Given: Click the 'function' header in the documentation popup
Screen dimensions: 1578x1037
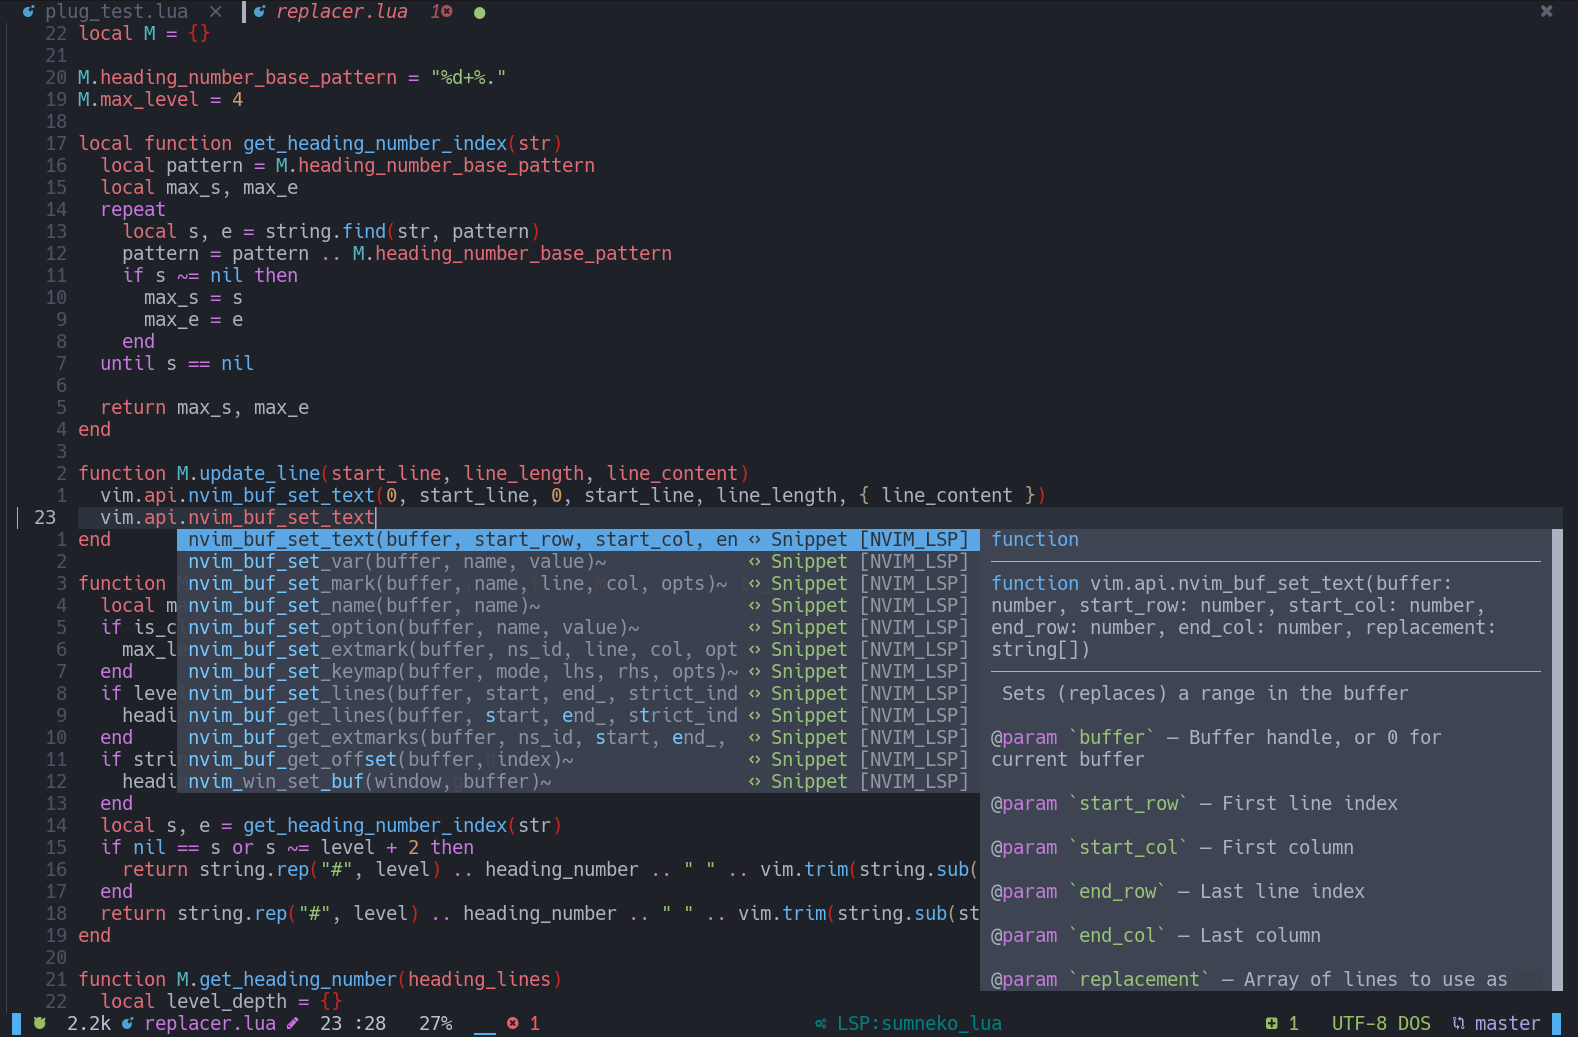Looking at the screenshot, I should [1035, 539].
